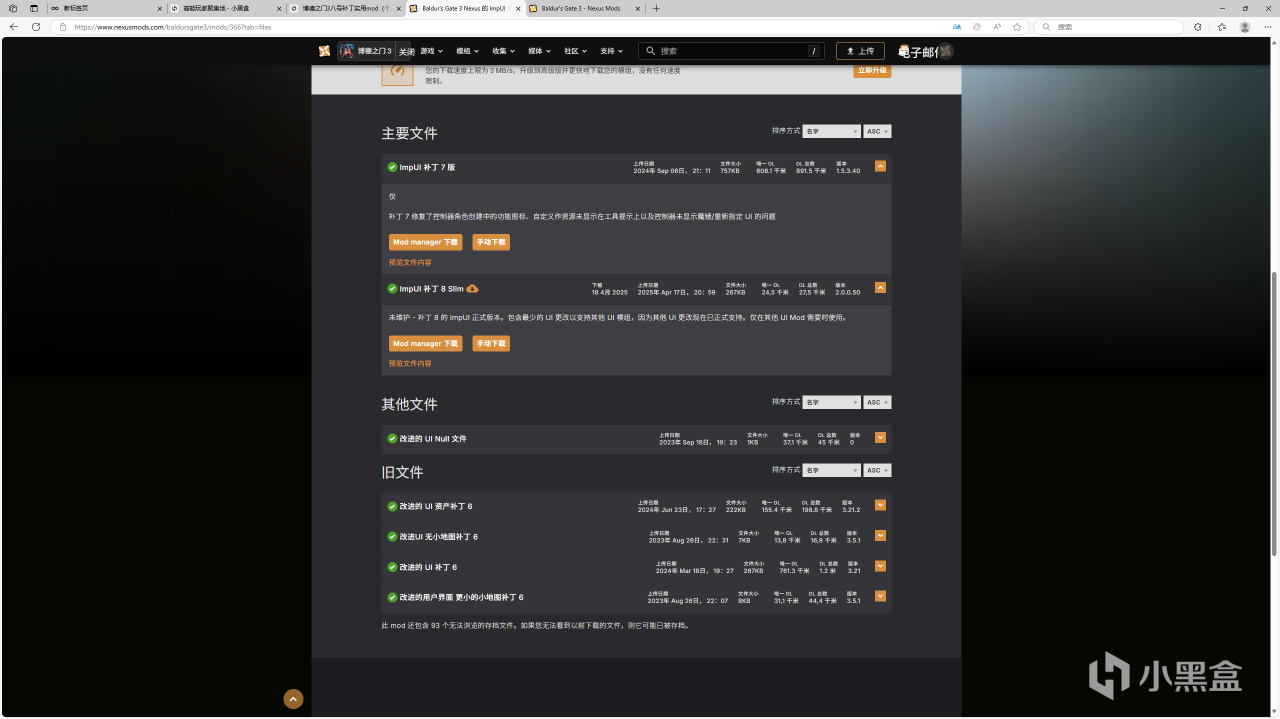
Task: Click file name text ImpUI 补丁 7 版
Action: coord(427,167)
